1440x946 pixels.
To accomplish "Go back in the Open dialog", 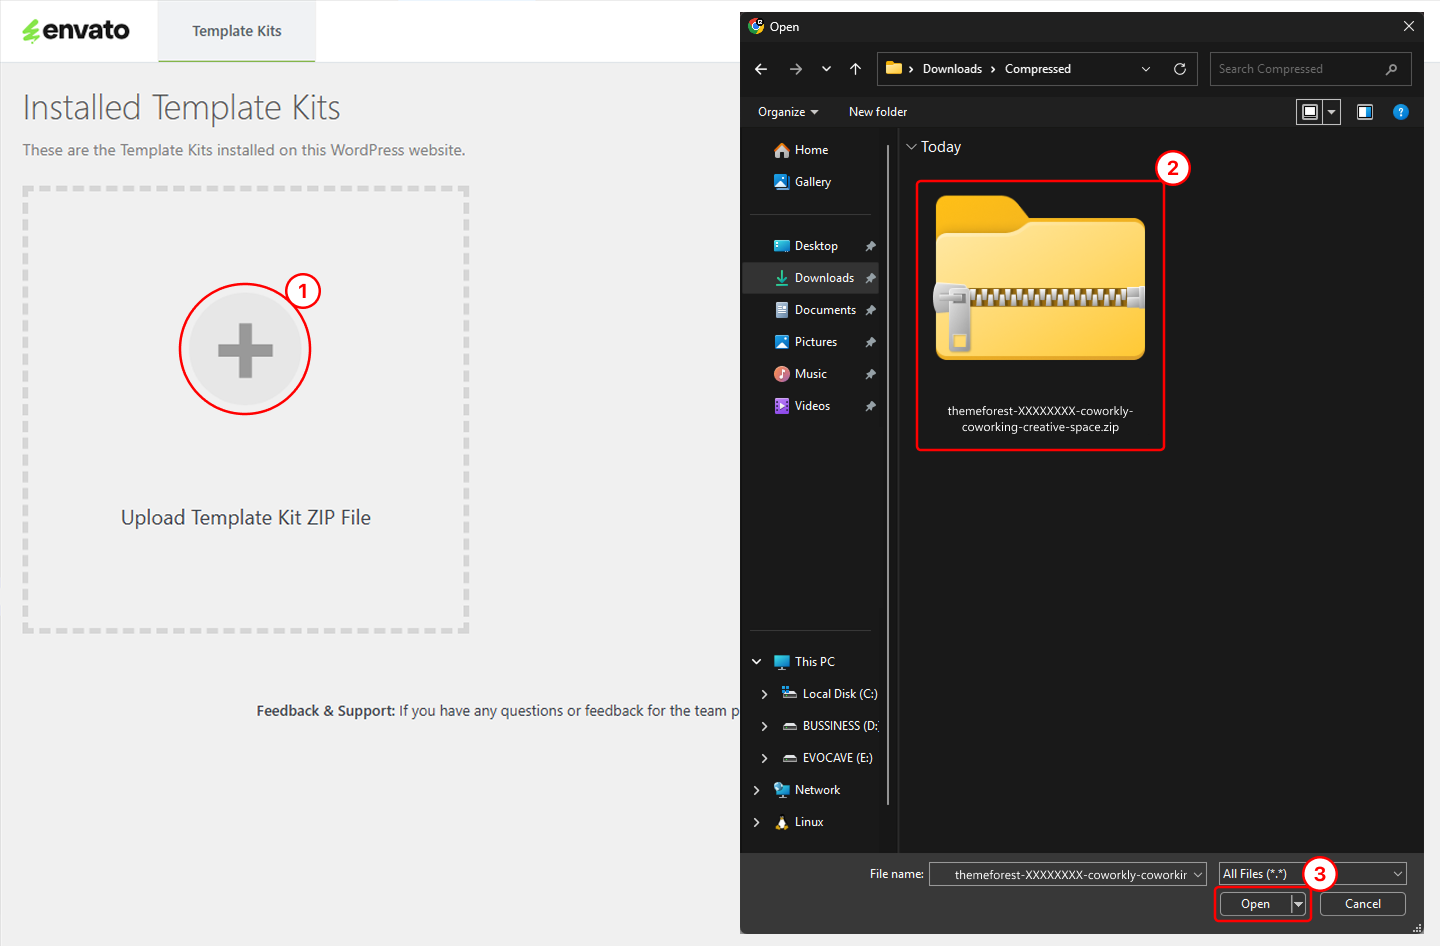I will [x=761, y=69].
